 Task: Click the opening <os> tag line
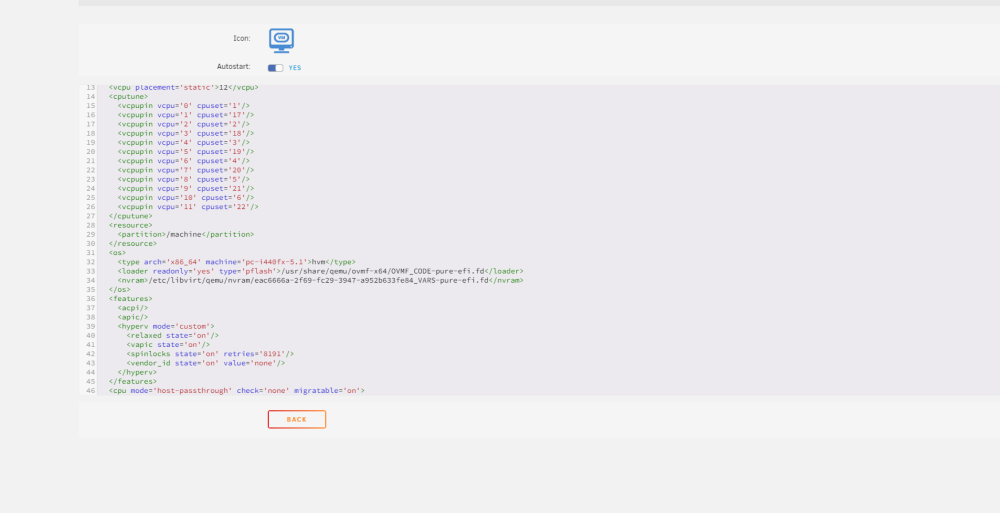tap(117, 253)
